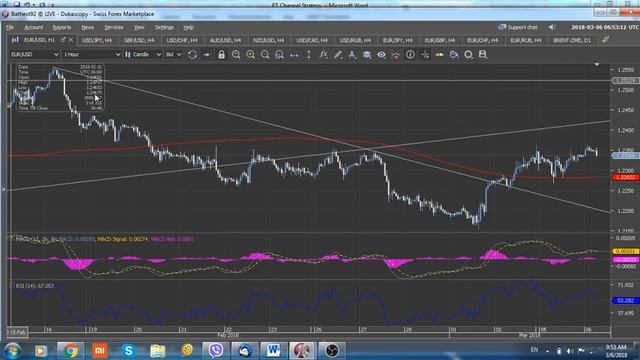Image resolution: width=640 pixels, height=360 pixels.
Task: Open the fx indicators tool
Action: [323, 55]
